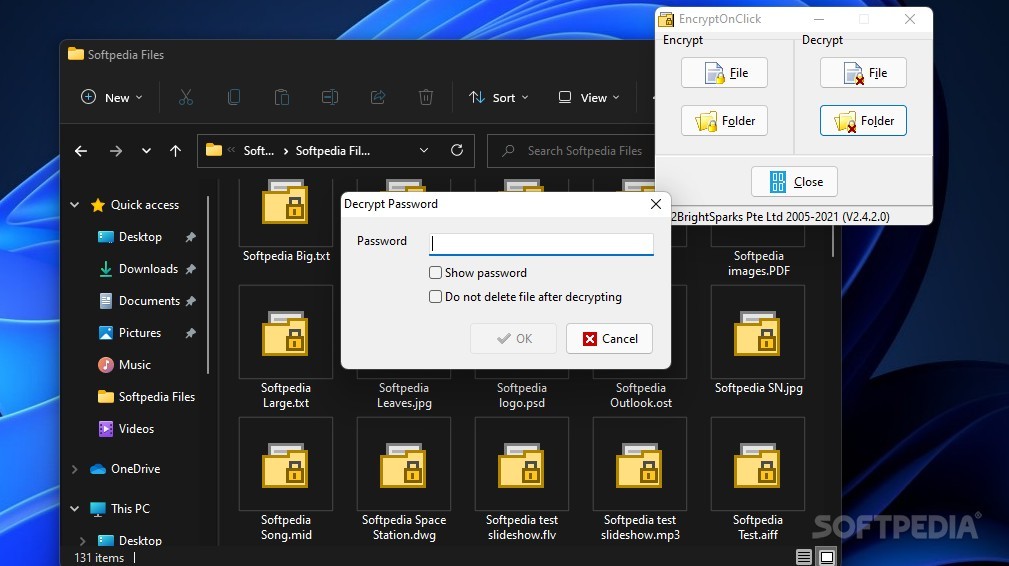Enable the Show password checkbox
Viewport: 1009px width, 566px height.
(436, 273)
